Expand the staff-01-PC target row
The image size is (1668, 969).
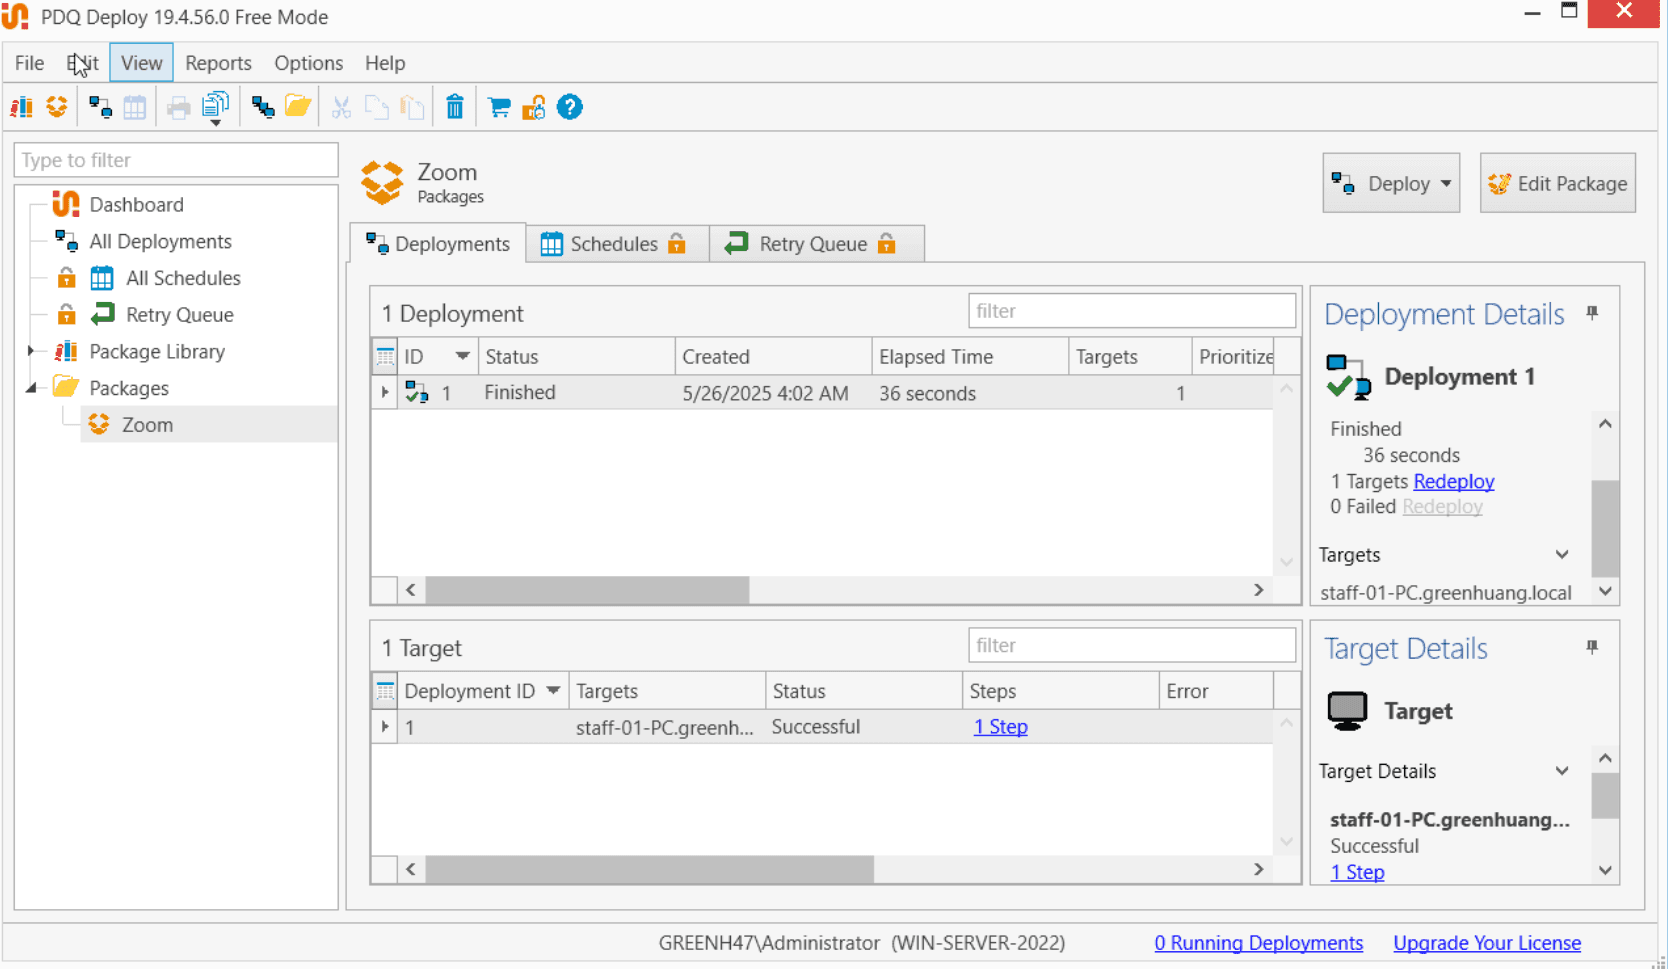(x=385, y=727)
